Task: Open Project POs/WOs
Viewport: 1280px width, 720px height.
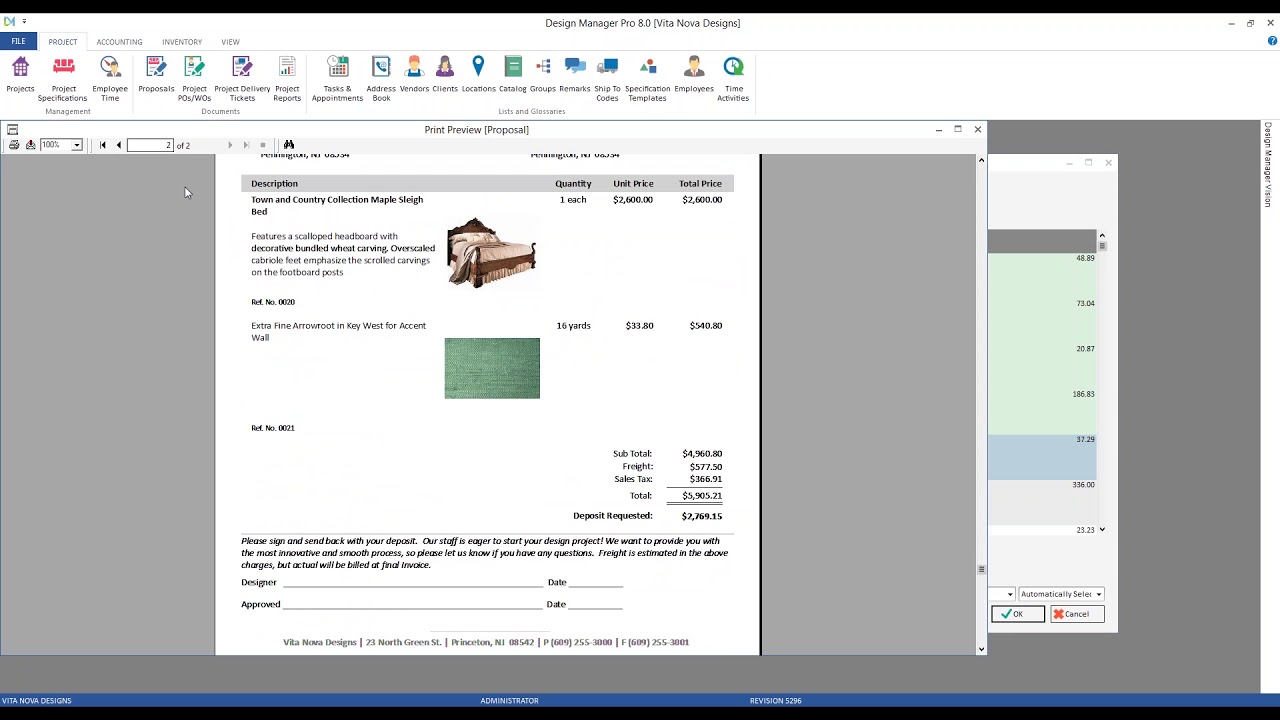Action: [x=194, y=79]
